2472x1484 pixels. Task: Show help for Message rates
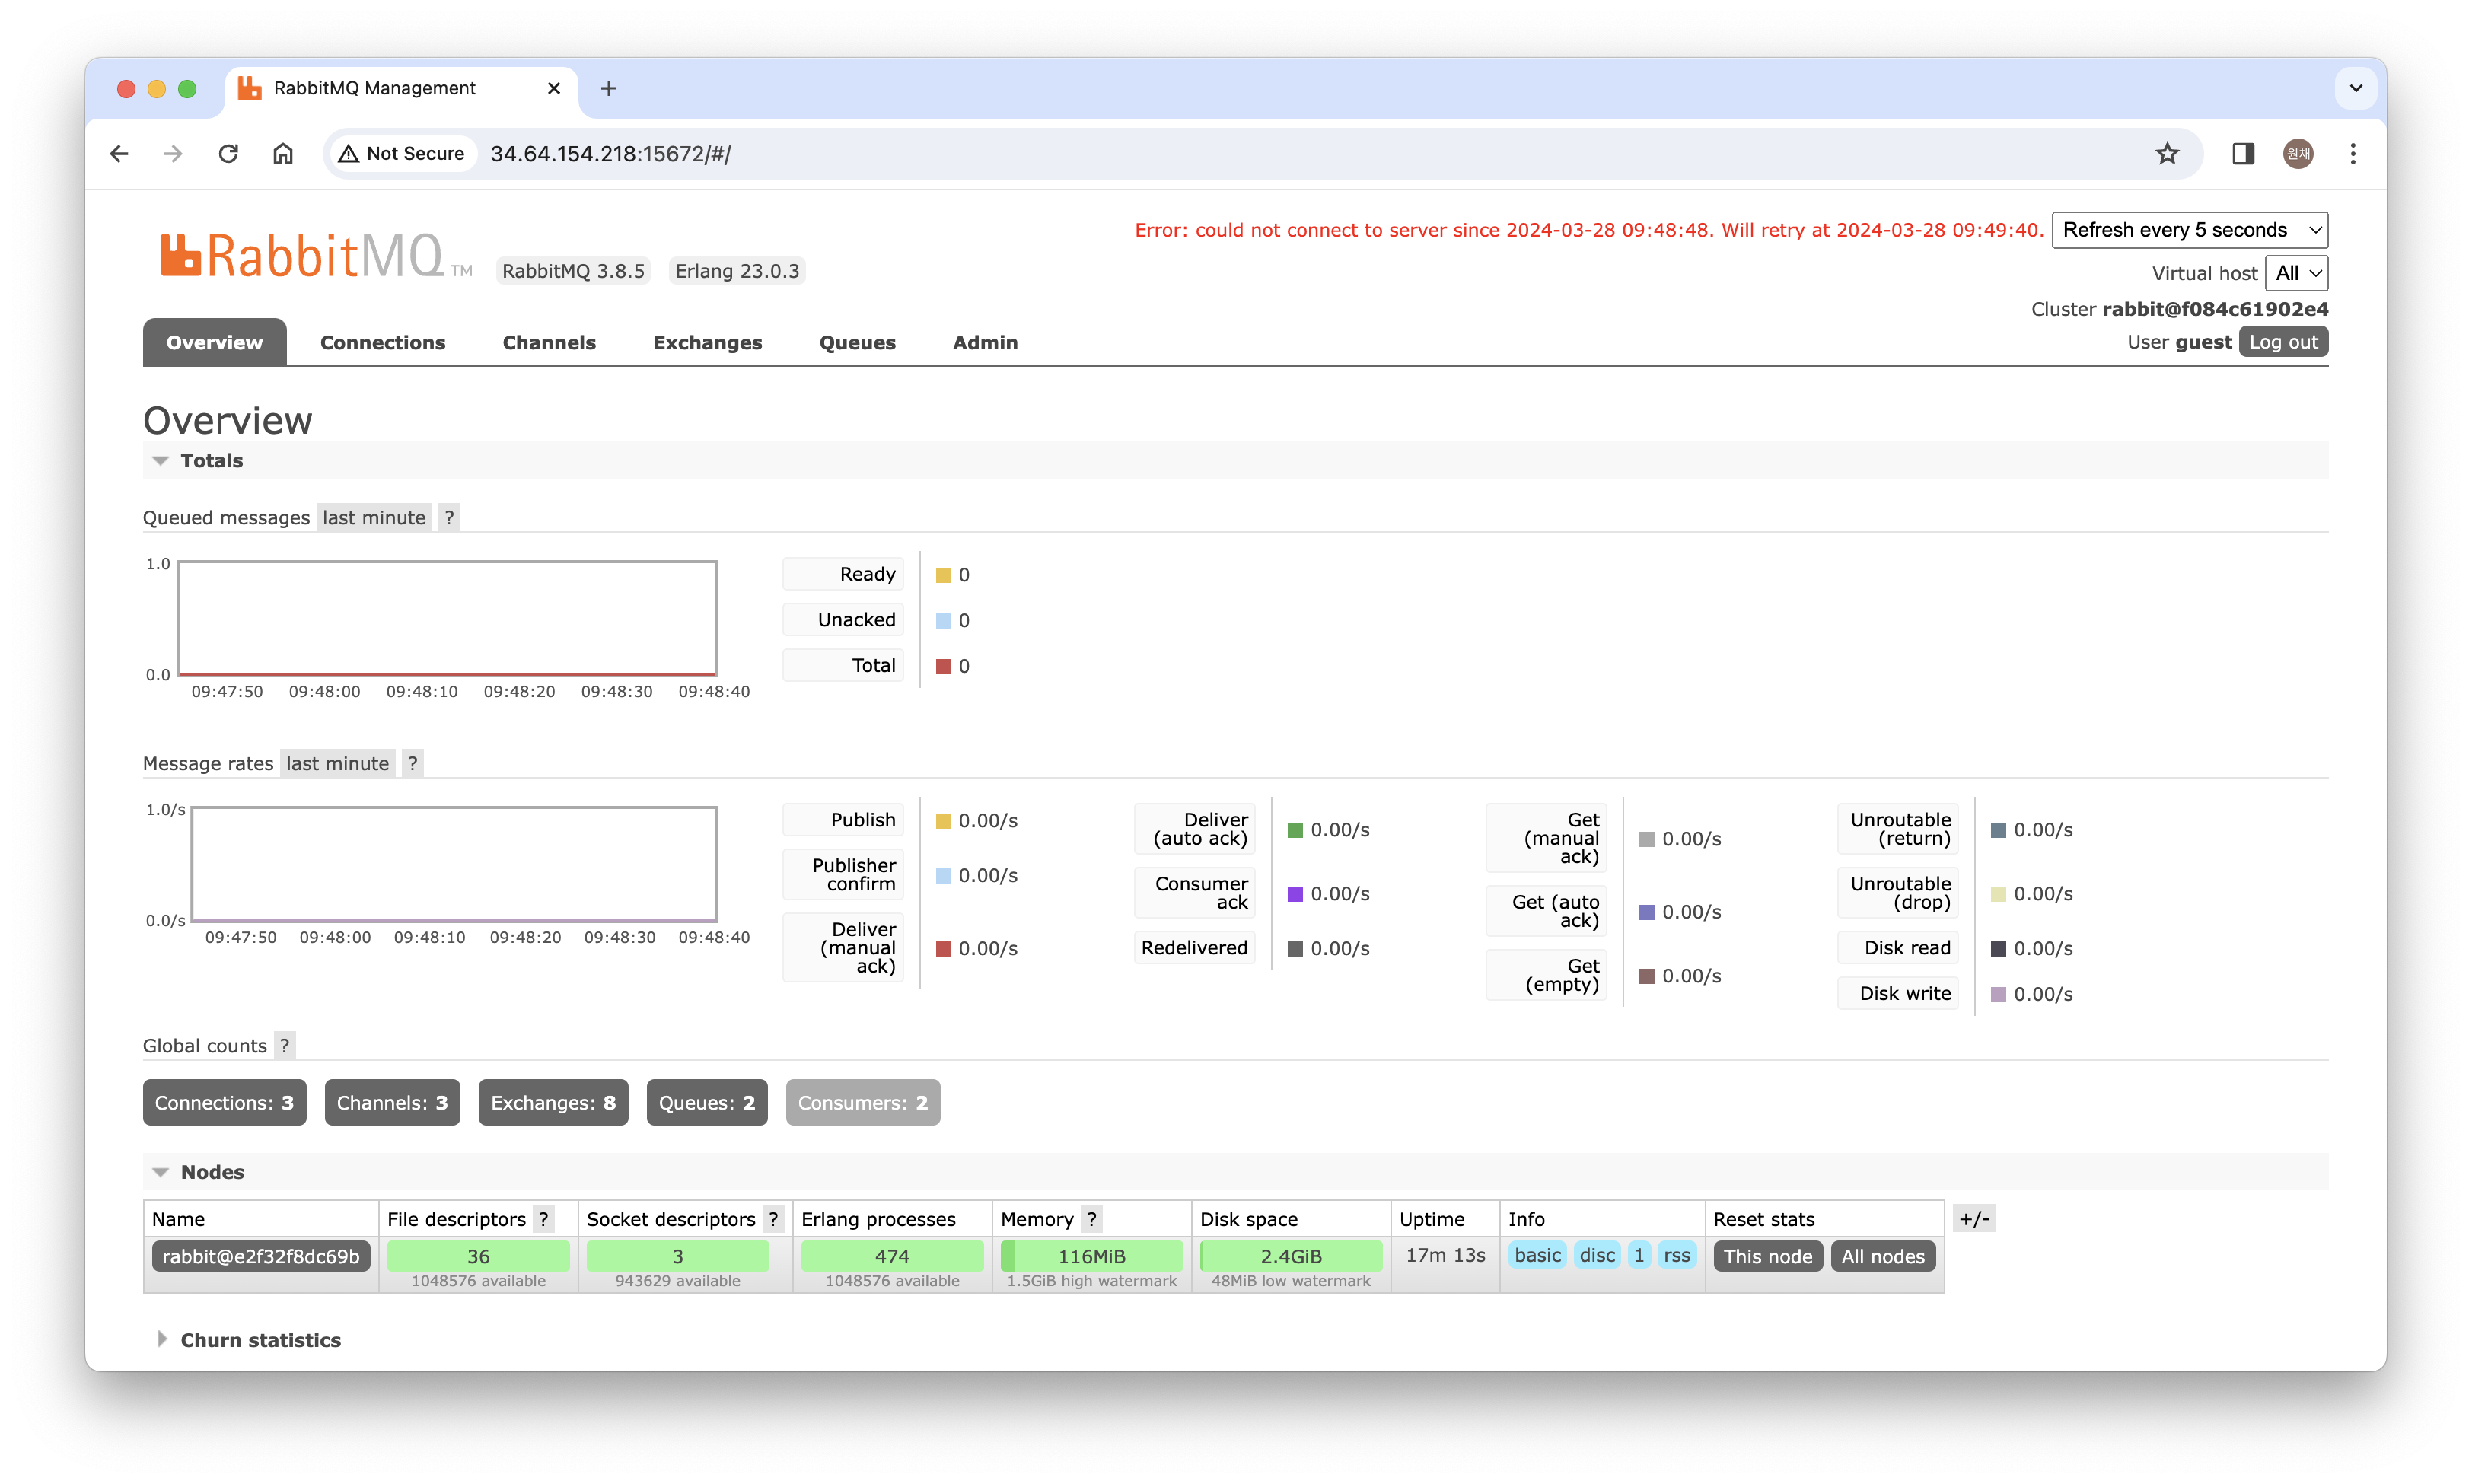click(412, 763)
